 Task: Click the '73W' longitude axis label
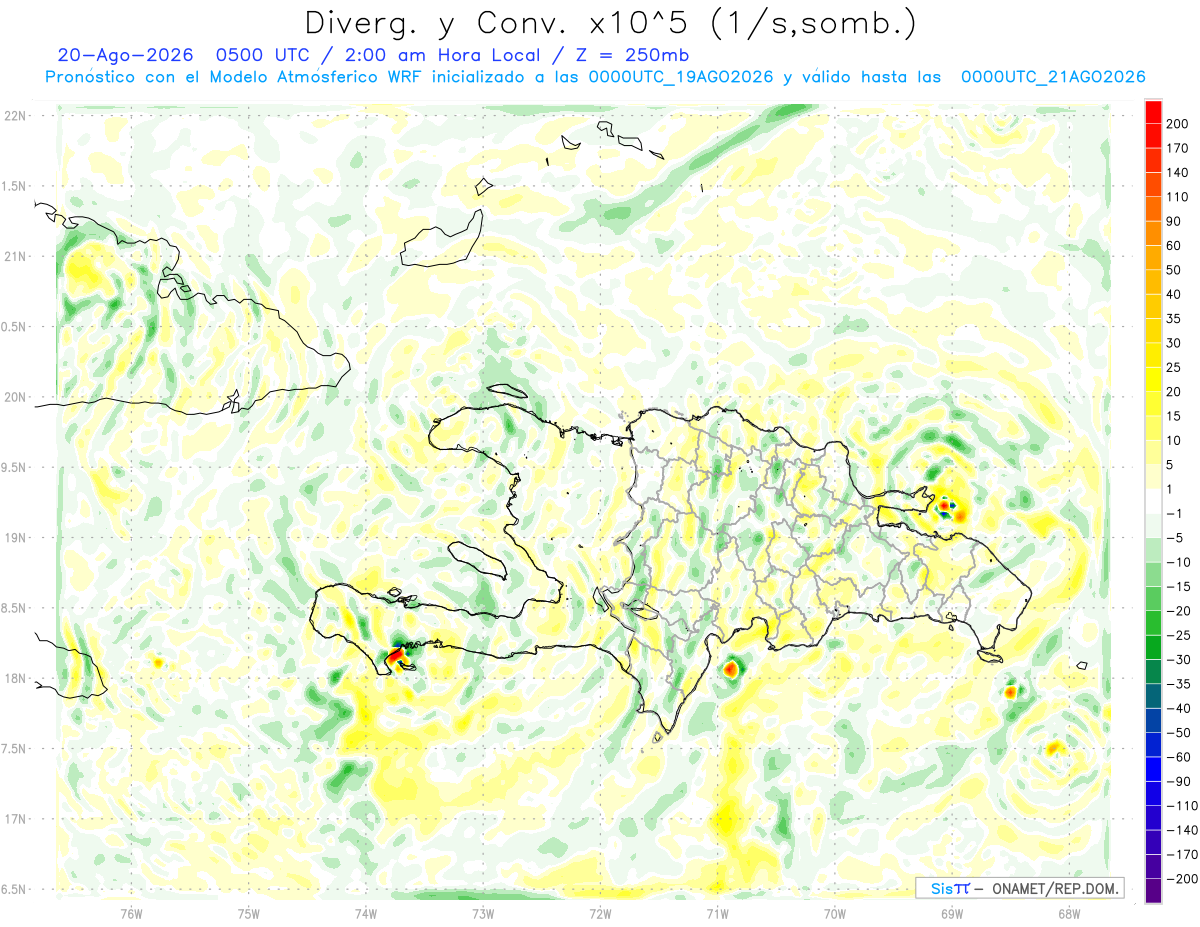tap(482, 914)
